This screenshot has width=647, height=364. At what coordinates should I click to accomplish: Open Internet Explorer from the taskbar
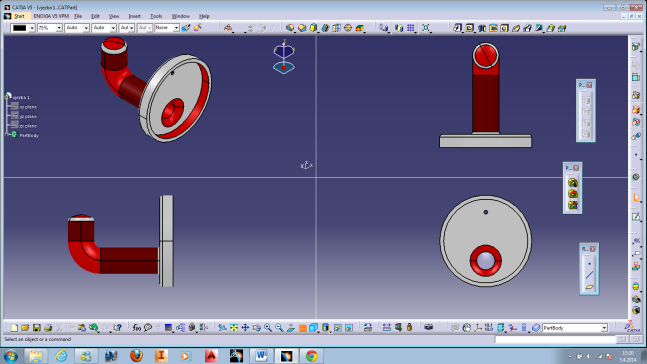pos(61,356)
